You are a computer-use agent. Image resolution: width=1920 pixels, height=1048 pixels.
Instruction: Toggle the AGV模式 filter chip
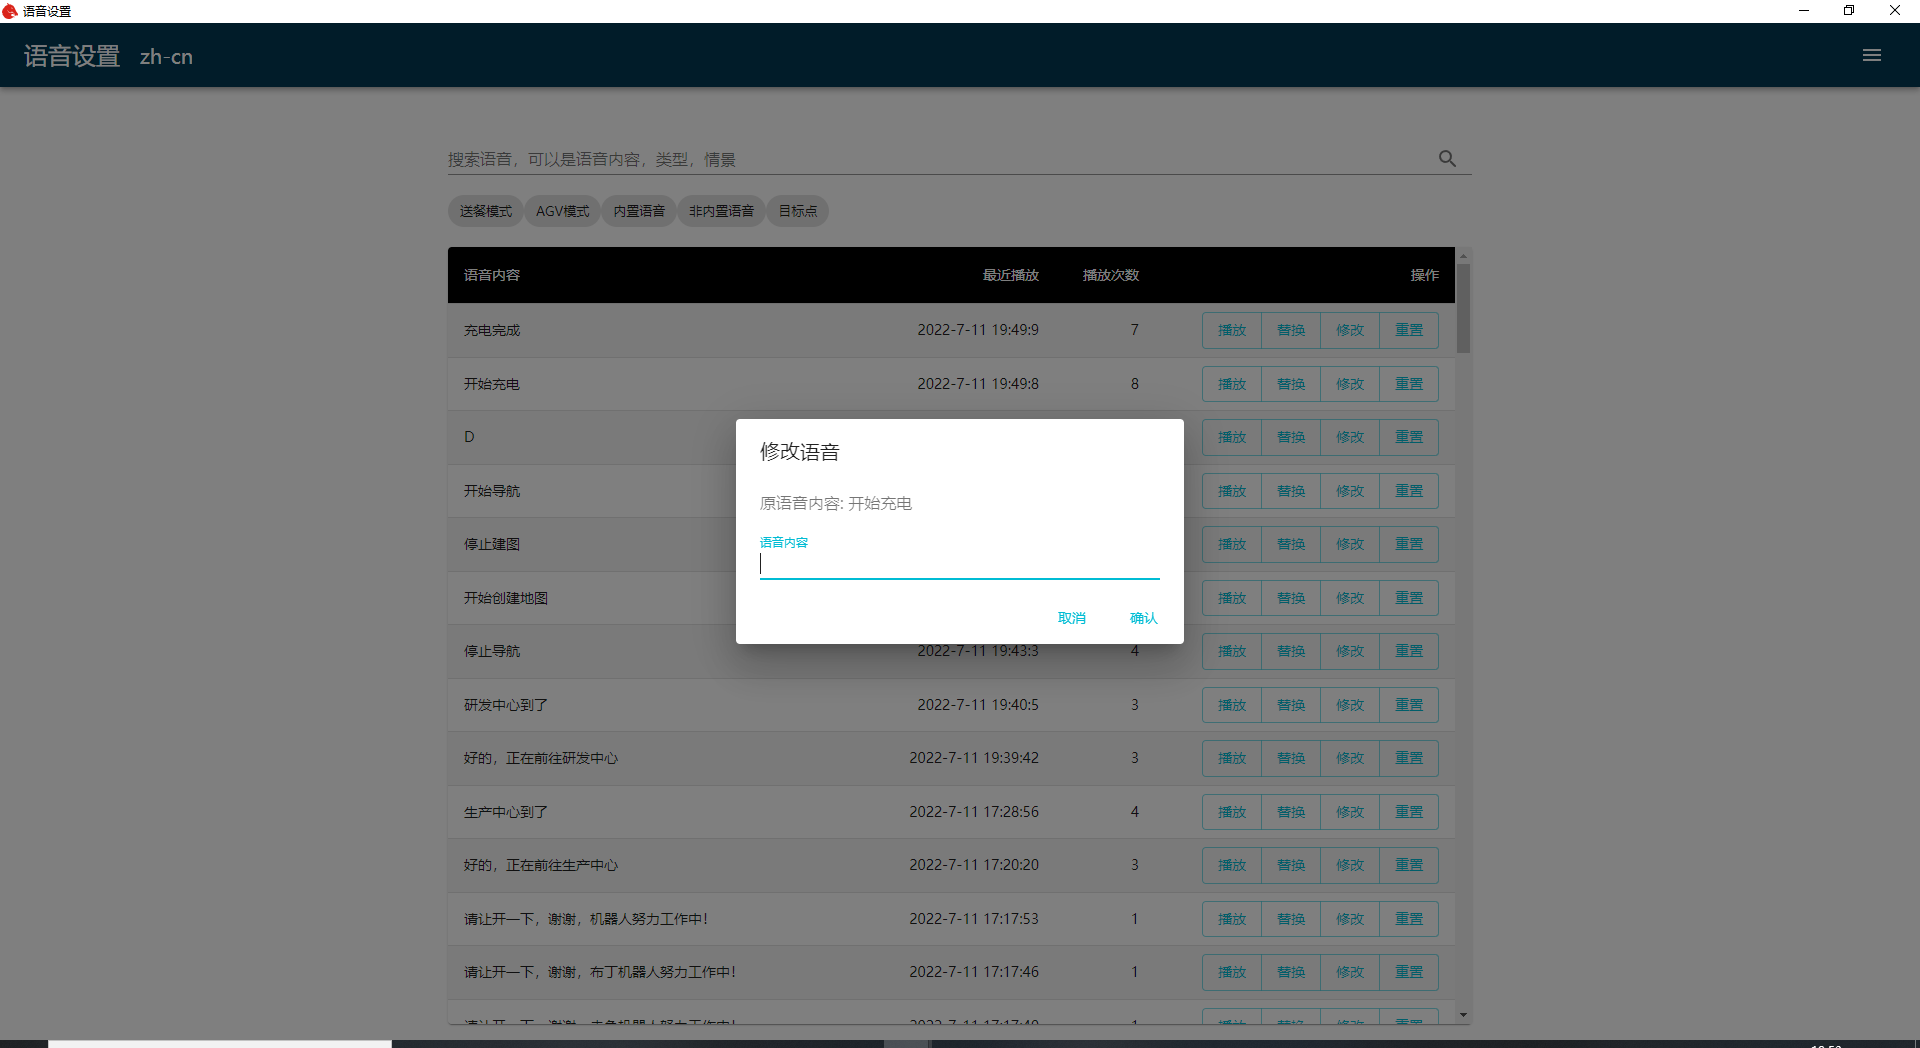[x=562, y=211]
